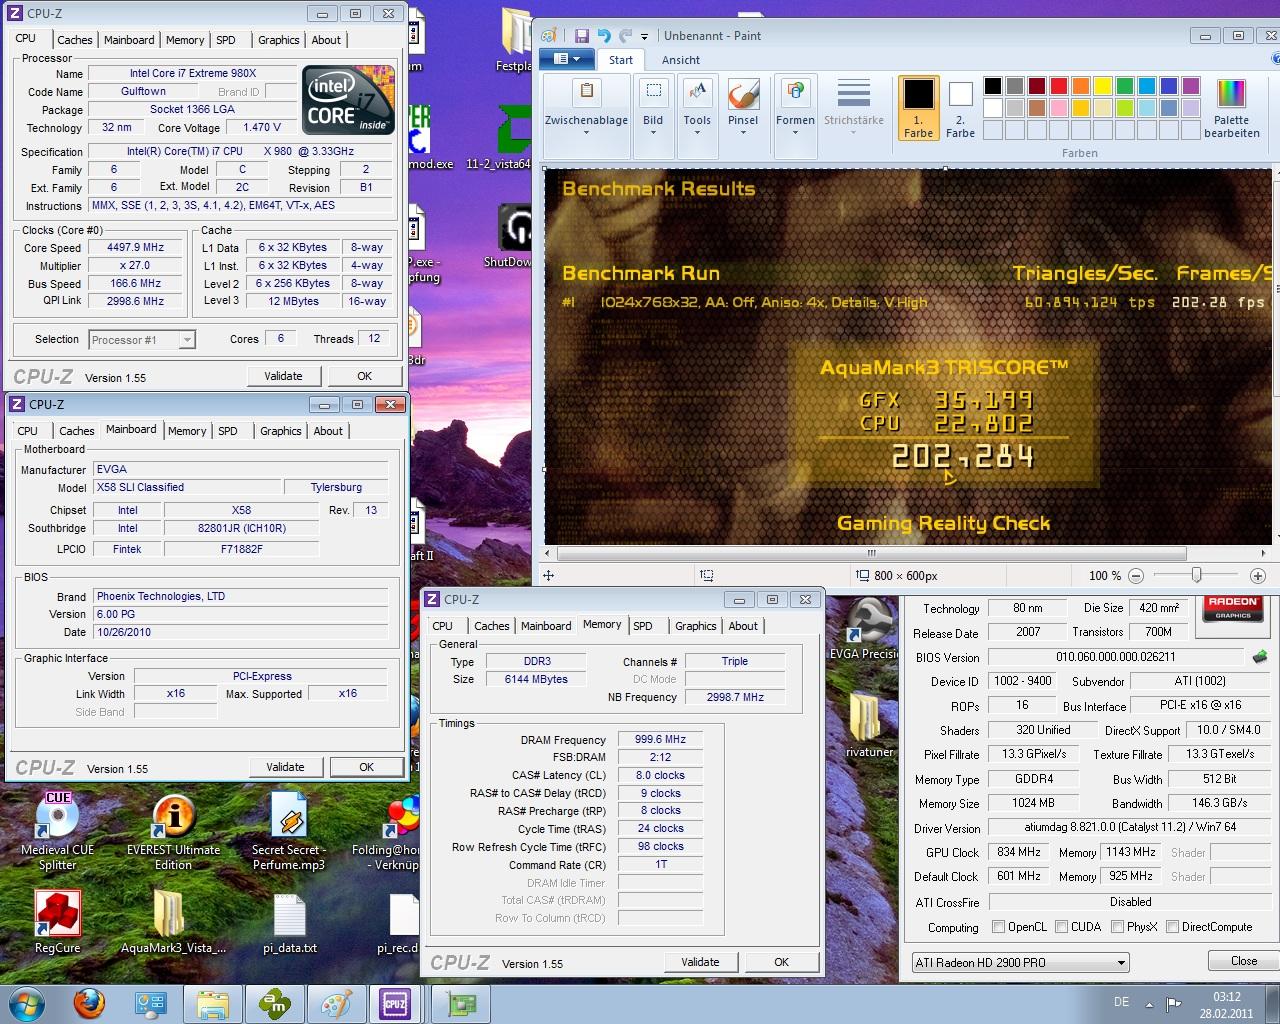Open Windows Explorer from the taskbar
Screen dimensions: 1280x1024
tap(212, 1003)
